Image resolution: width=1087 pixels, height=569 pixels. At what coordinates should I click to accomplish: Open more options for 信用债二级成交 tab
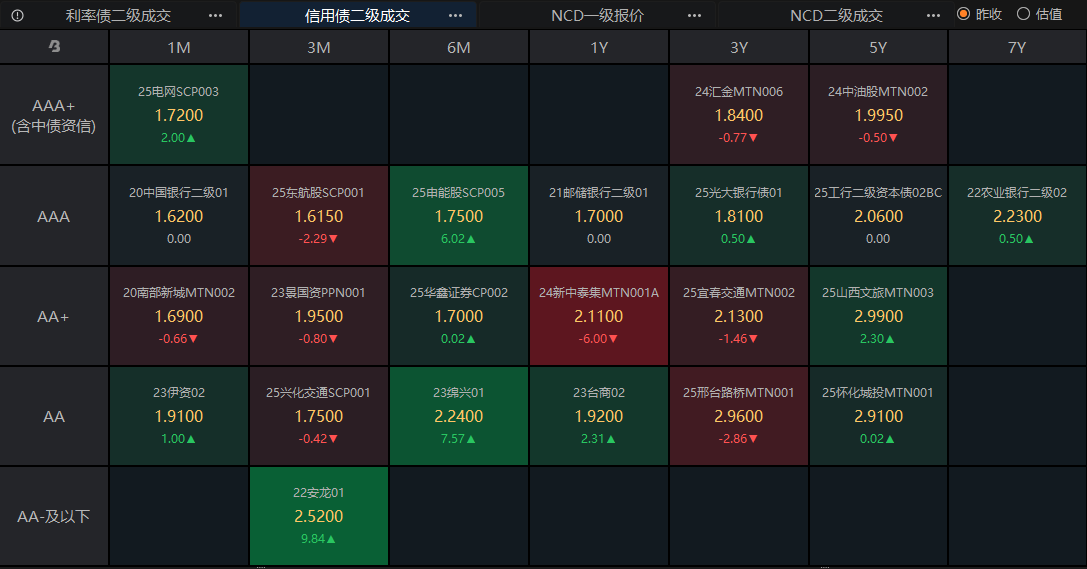pyautogui.click(x=455, y=15)
